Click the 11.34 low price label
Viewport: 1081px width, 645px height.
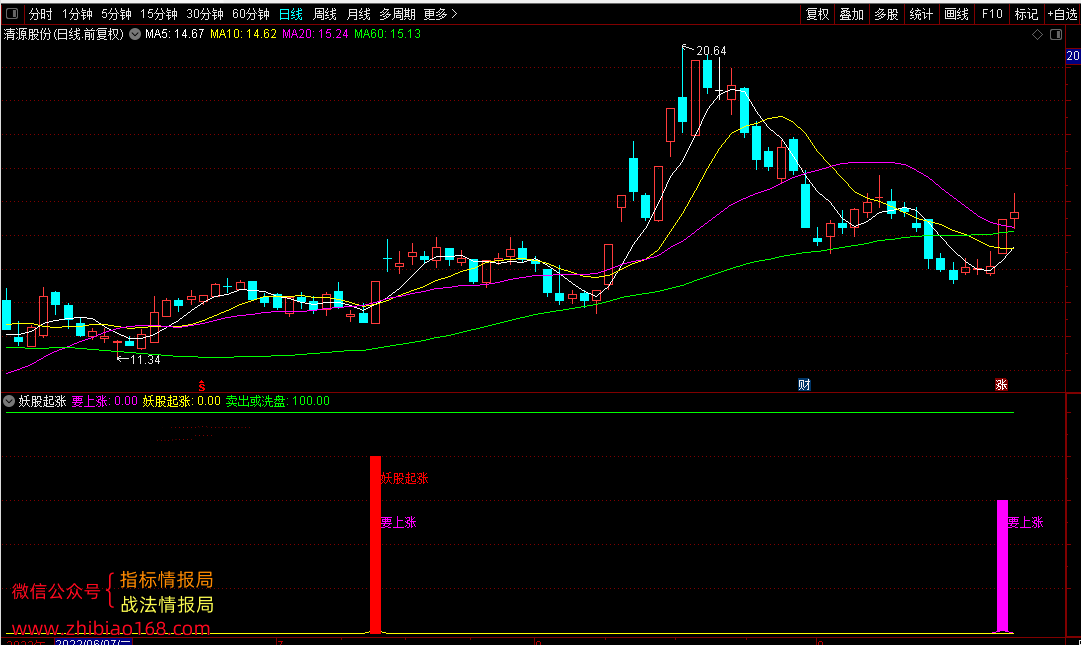pyautogui.click(x=145, y=360)
